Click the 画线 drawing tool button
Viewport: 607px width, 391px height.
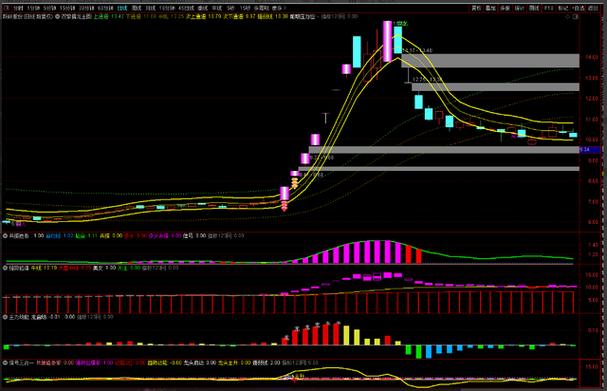[534, 8]
